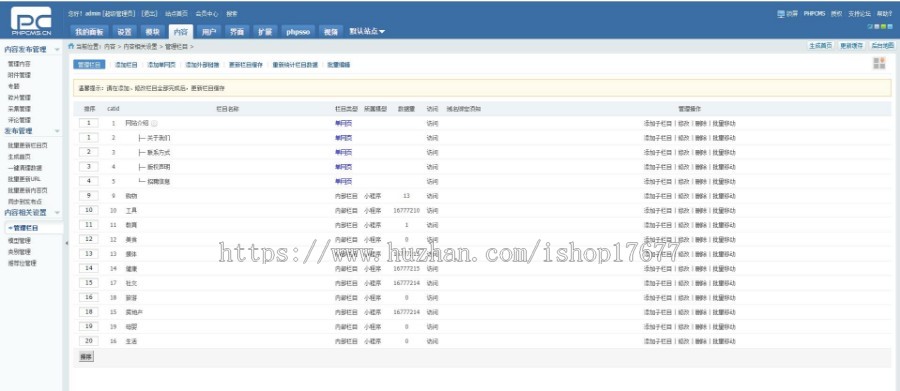Click the sort order field showing 12
This screenshot has width=900, height=391.
pyautogui.click(x=88, y=239)
